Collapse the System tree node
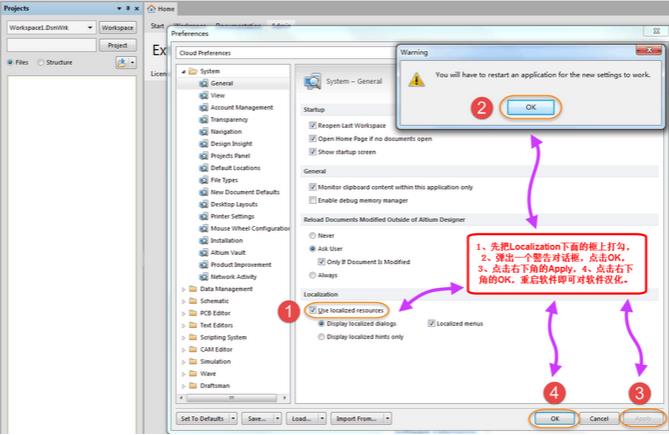 click(x=183, y=72)
